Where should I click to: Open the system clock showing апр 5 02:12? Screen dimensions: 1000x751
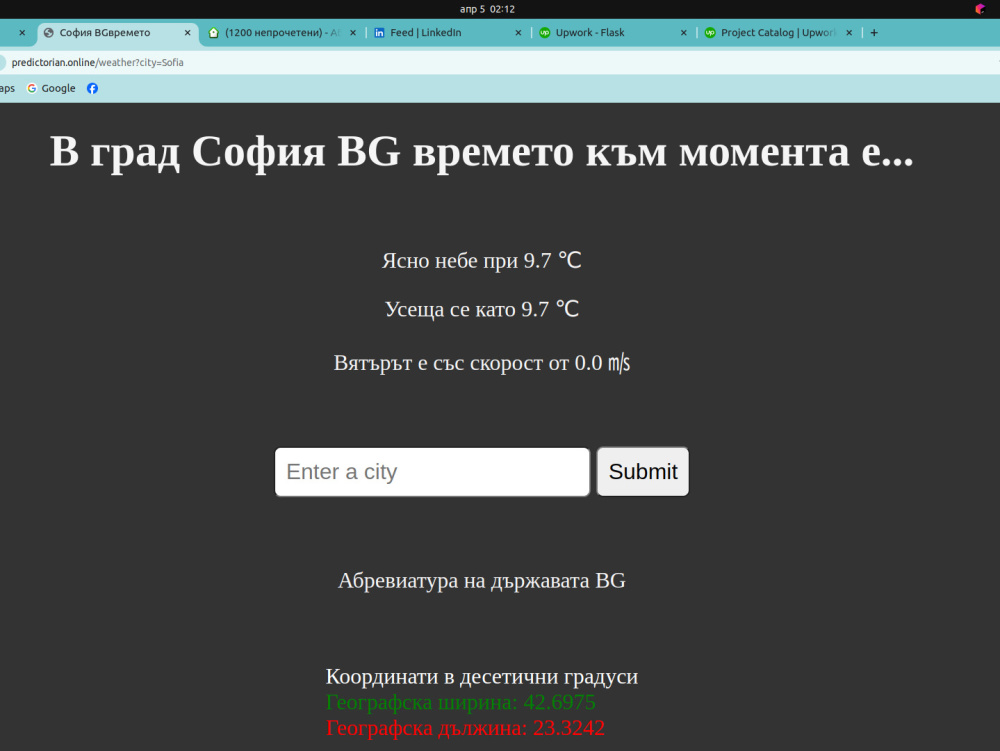click(x=487, y=9)
